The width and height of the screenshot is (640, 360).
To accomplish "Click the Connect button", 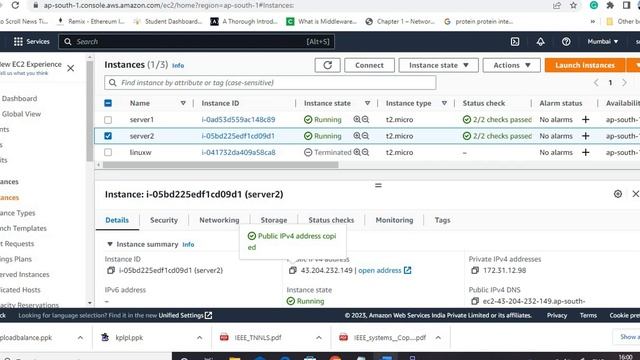I will click(x=369, y=65).
